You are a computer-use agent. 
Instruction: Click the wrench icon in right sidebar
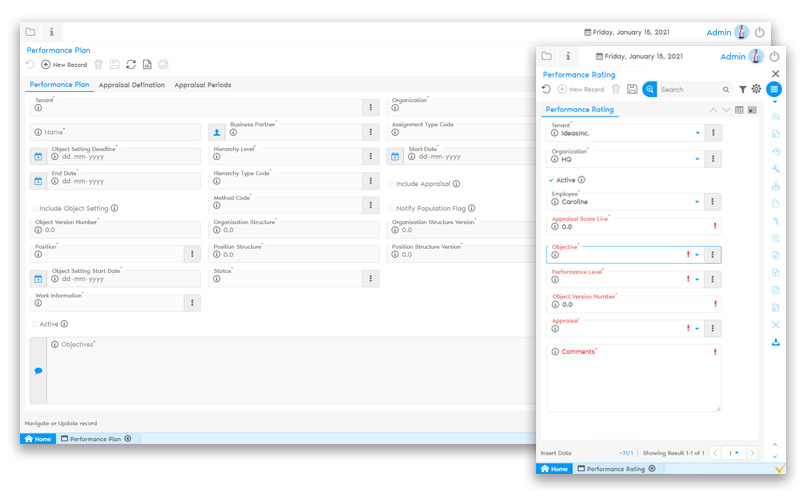coord(776,169)
